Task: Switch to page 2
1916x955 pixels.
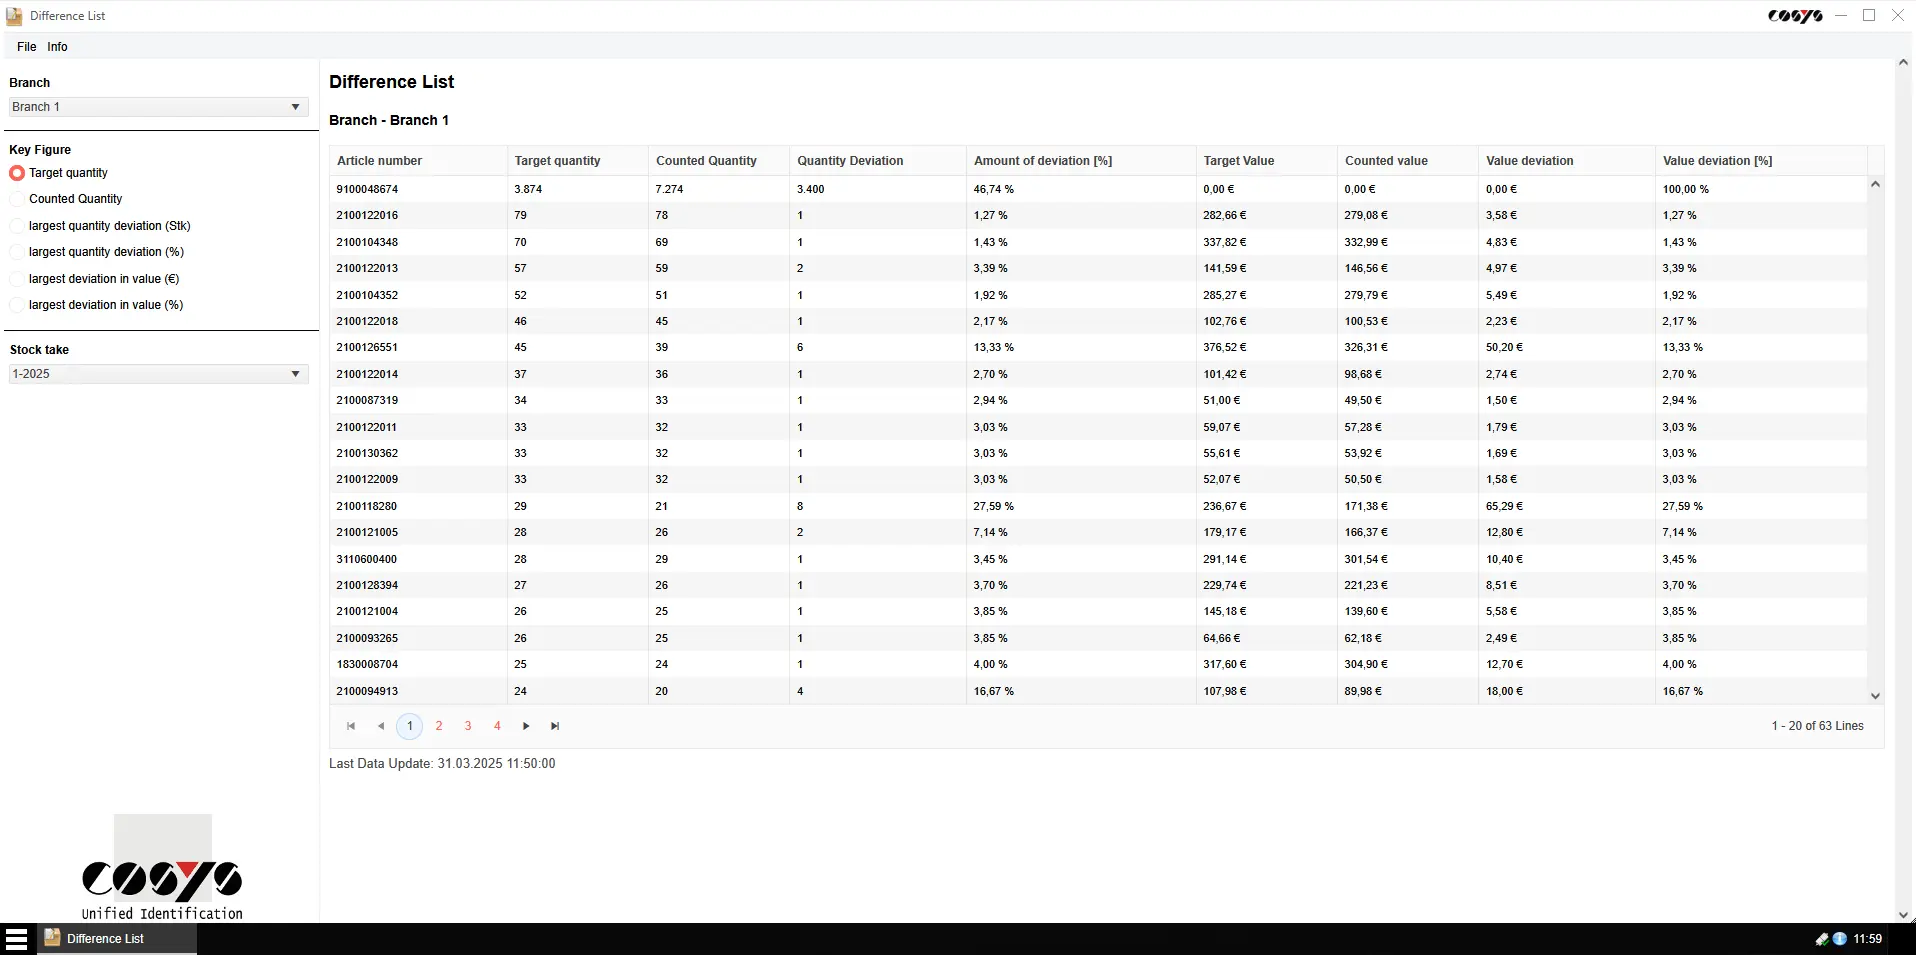Action: [439, 726]
